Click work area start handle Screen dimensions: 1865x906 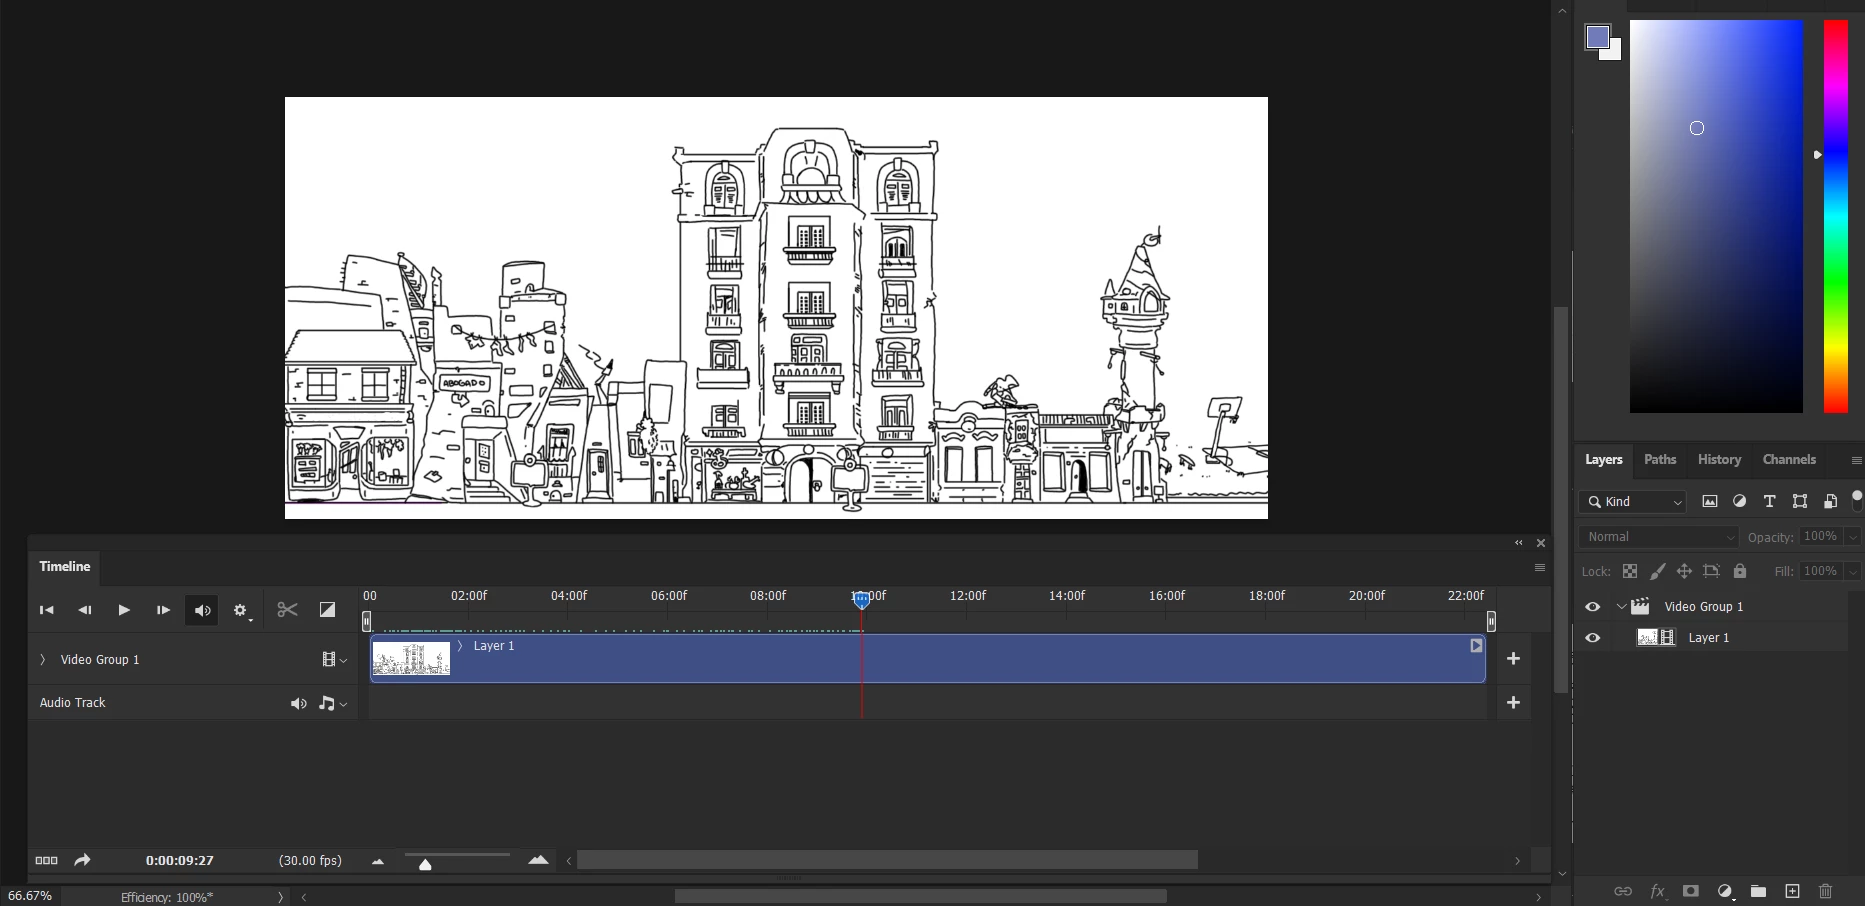[366, 621]
